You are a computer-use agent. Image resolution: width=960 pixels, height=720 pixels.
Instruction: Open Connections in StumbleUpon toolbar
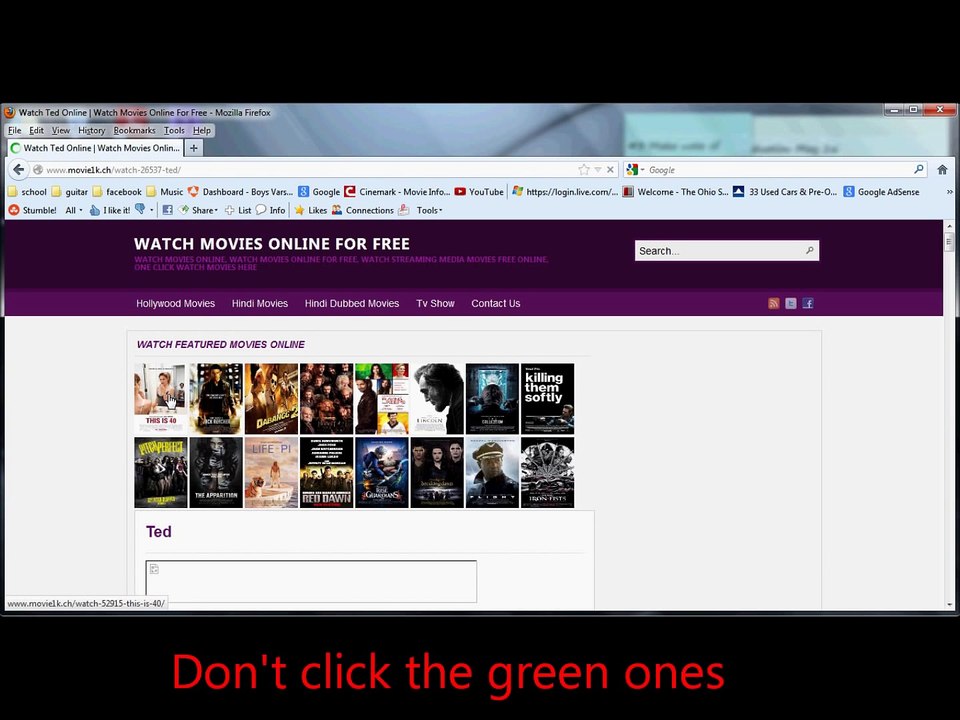click(363, 210)
